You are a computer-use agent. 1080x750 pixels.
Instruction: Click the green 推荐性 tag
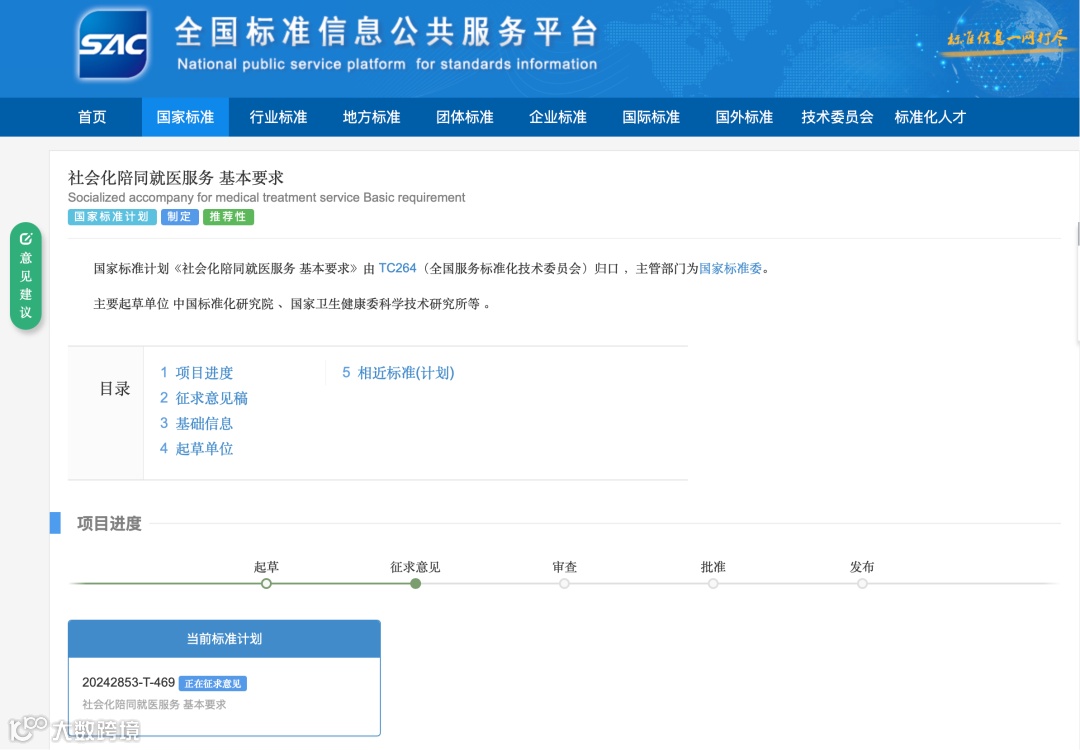[228, 217]
